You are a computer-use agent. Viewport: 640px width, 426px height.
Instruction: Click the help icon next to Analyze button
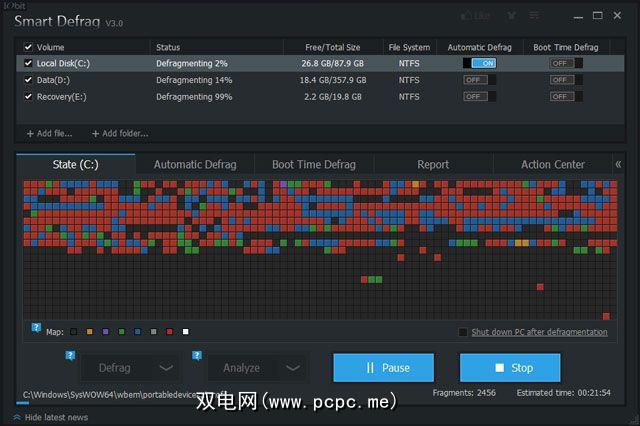pyautogui.click(x=197, y=355)
